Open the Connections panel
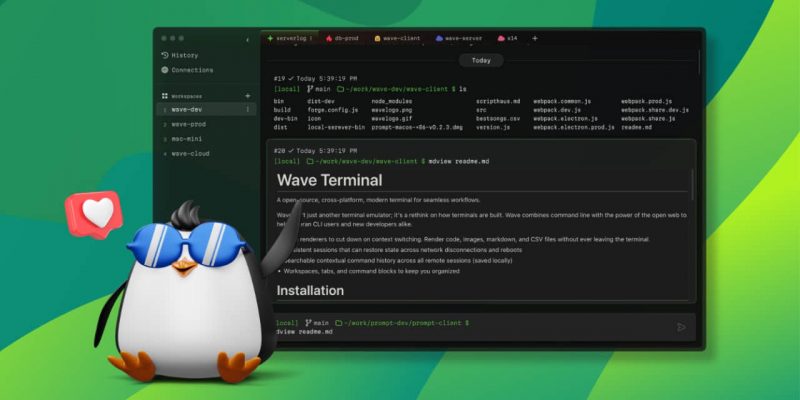Viewport: 800px width, 400px height. 187,70
